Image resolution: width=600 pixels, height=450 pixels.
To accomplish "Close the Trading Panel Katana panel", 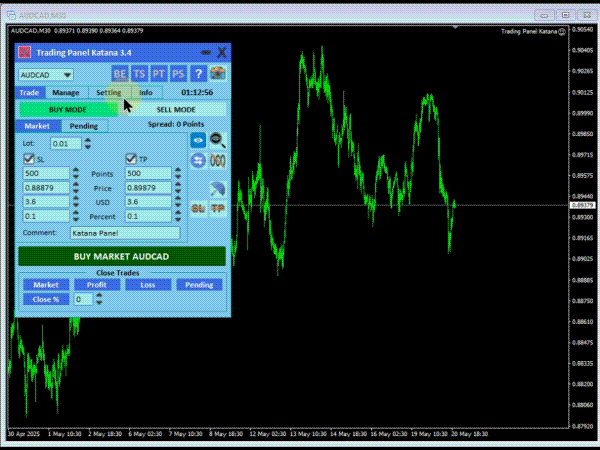I will coord(222,52).
